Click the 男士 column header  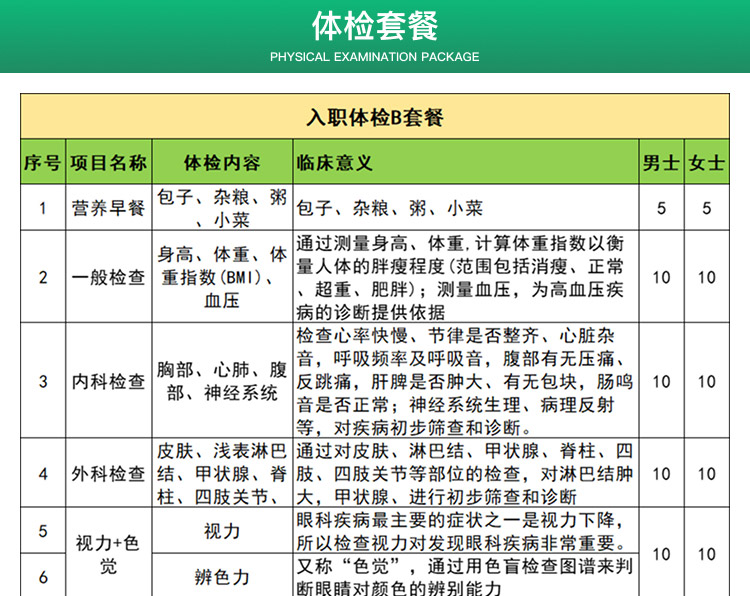pos(661,162)
